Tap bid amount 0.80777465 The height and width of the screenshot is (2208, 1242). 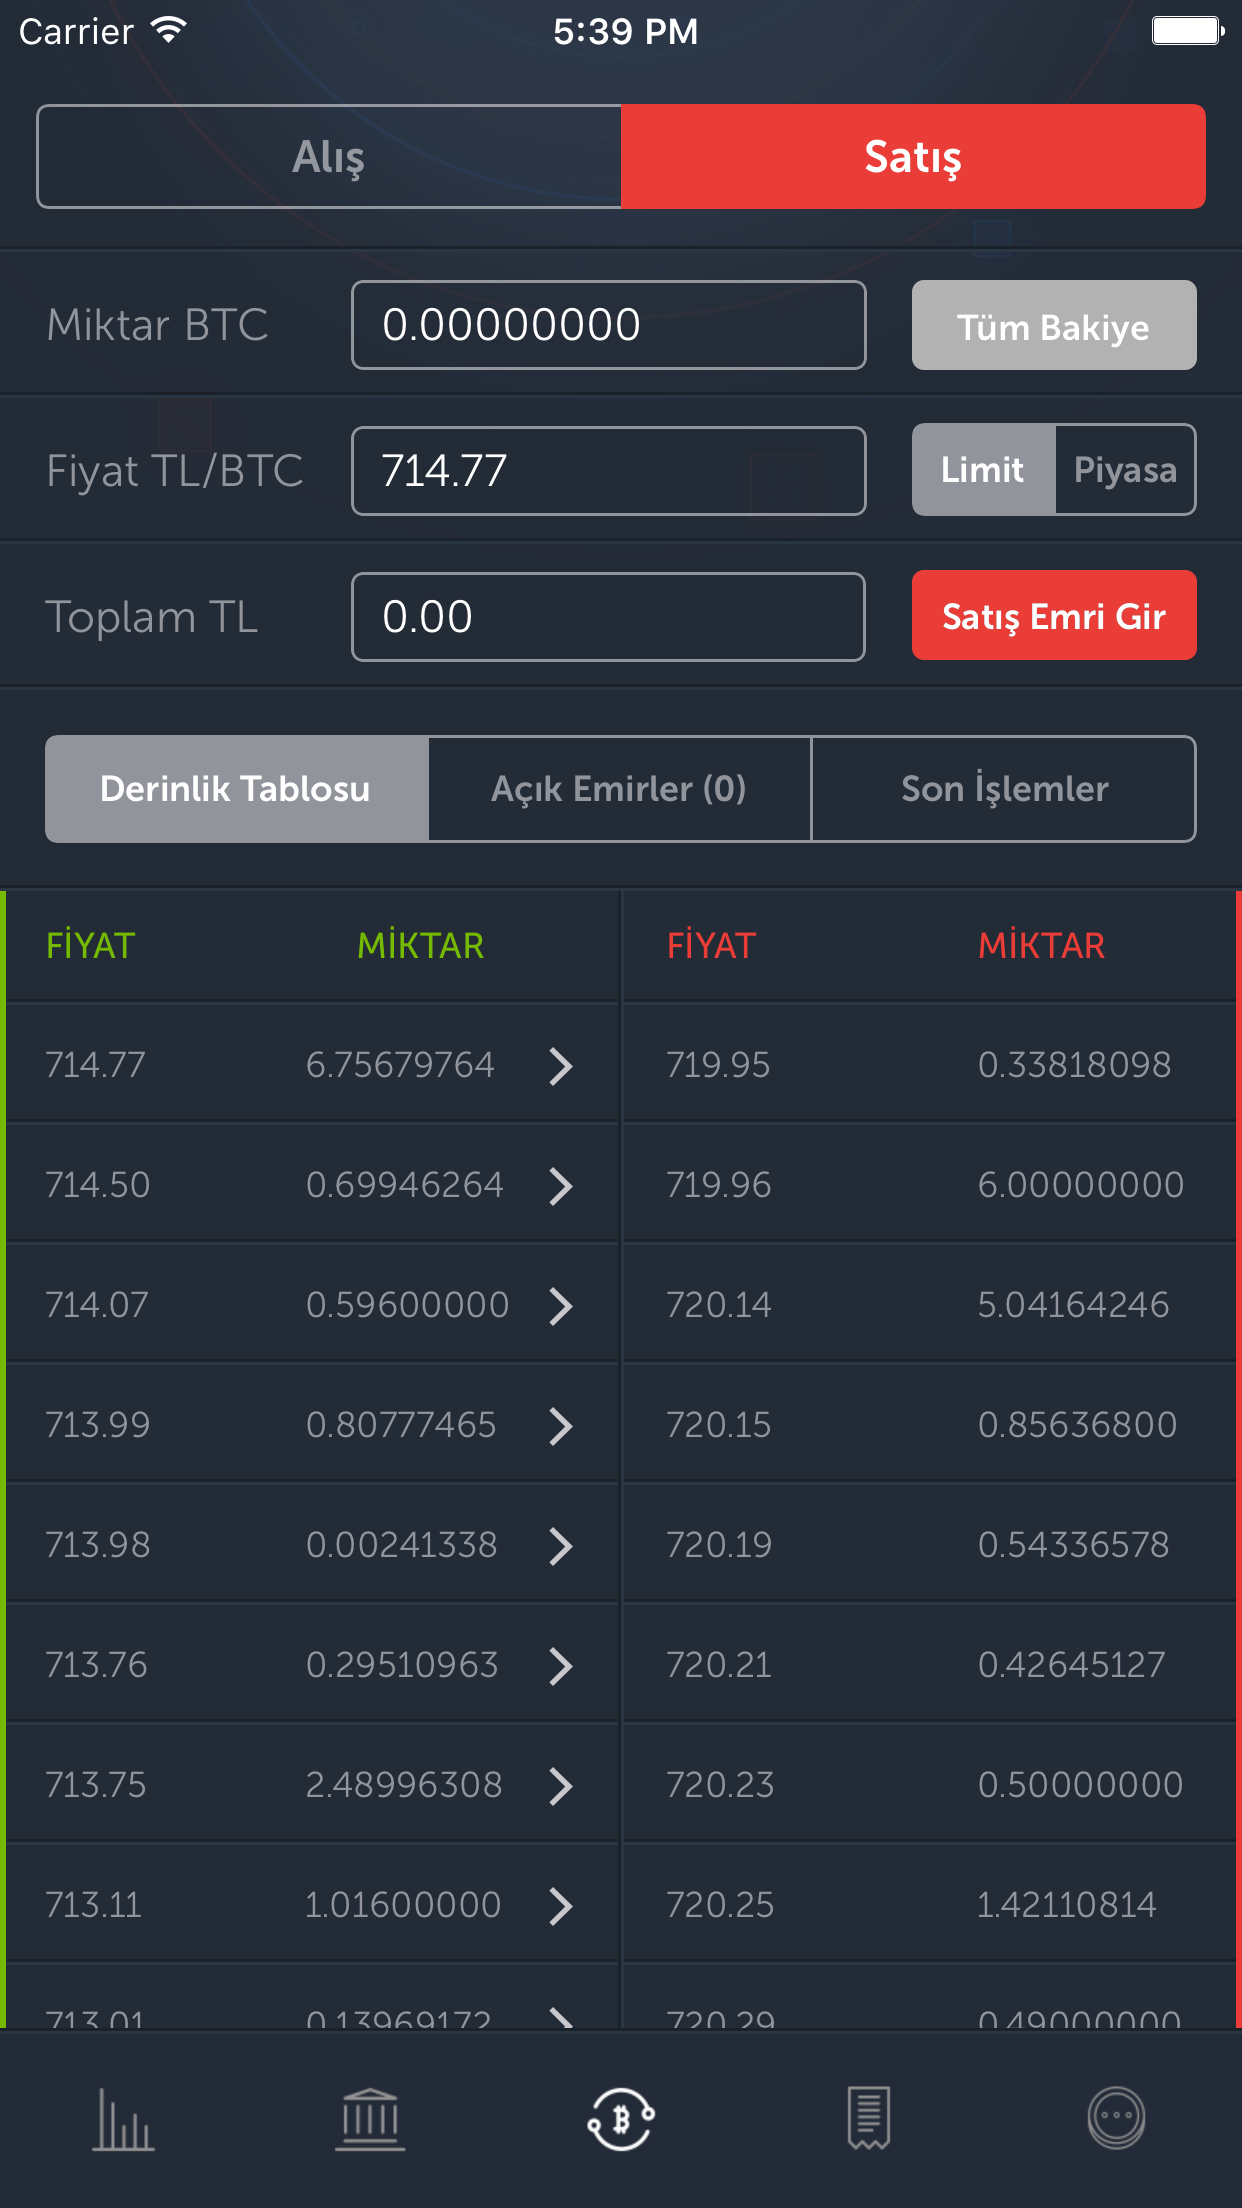(x=401, y=1425)
